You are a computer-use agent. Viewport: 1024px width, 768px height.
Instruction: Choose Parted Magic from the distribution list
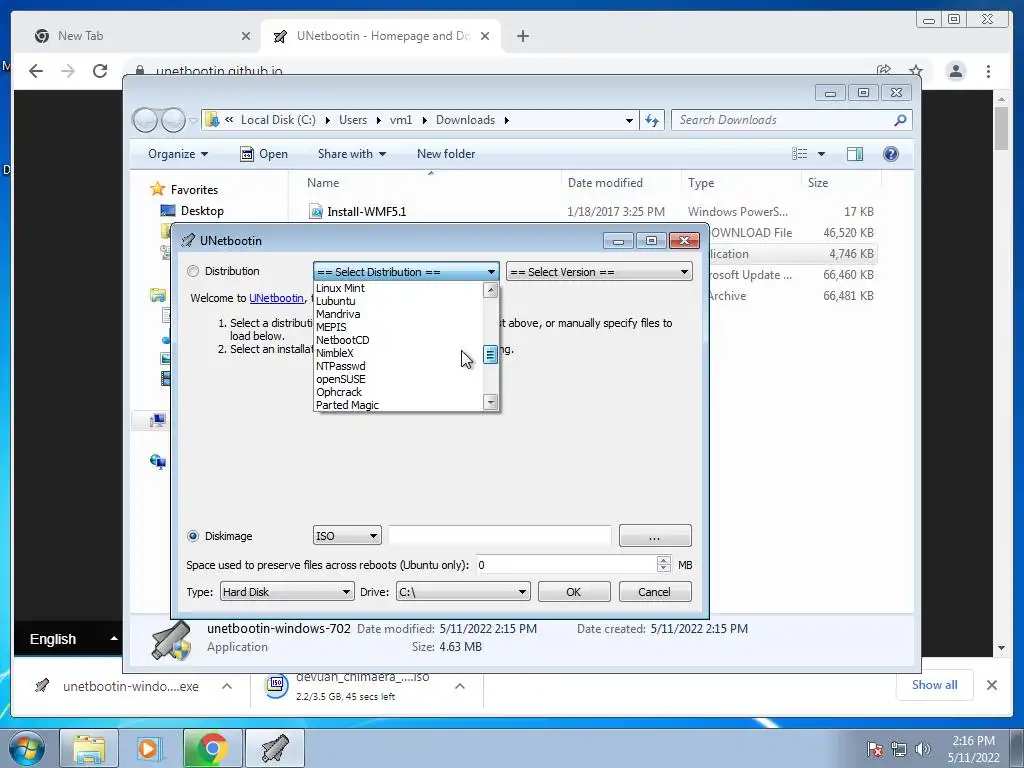point(347,406)
